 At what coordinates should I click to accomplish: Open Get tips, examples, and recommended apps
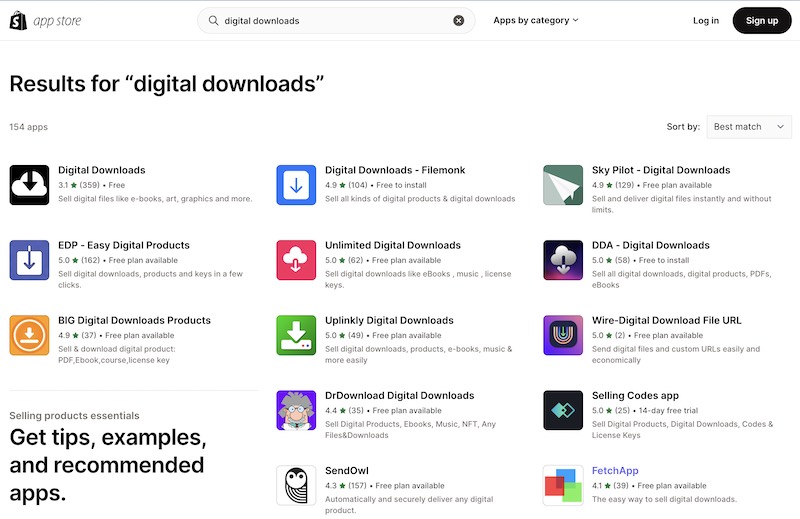click(x=108, y=465)
